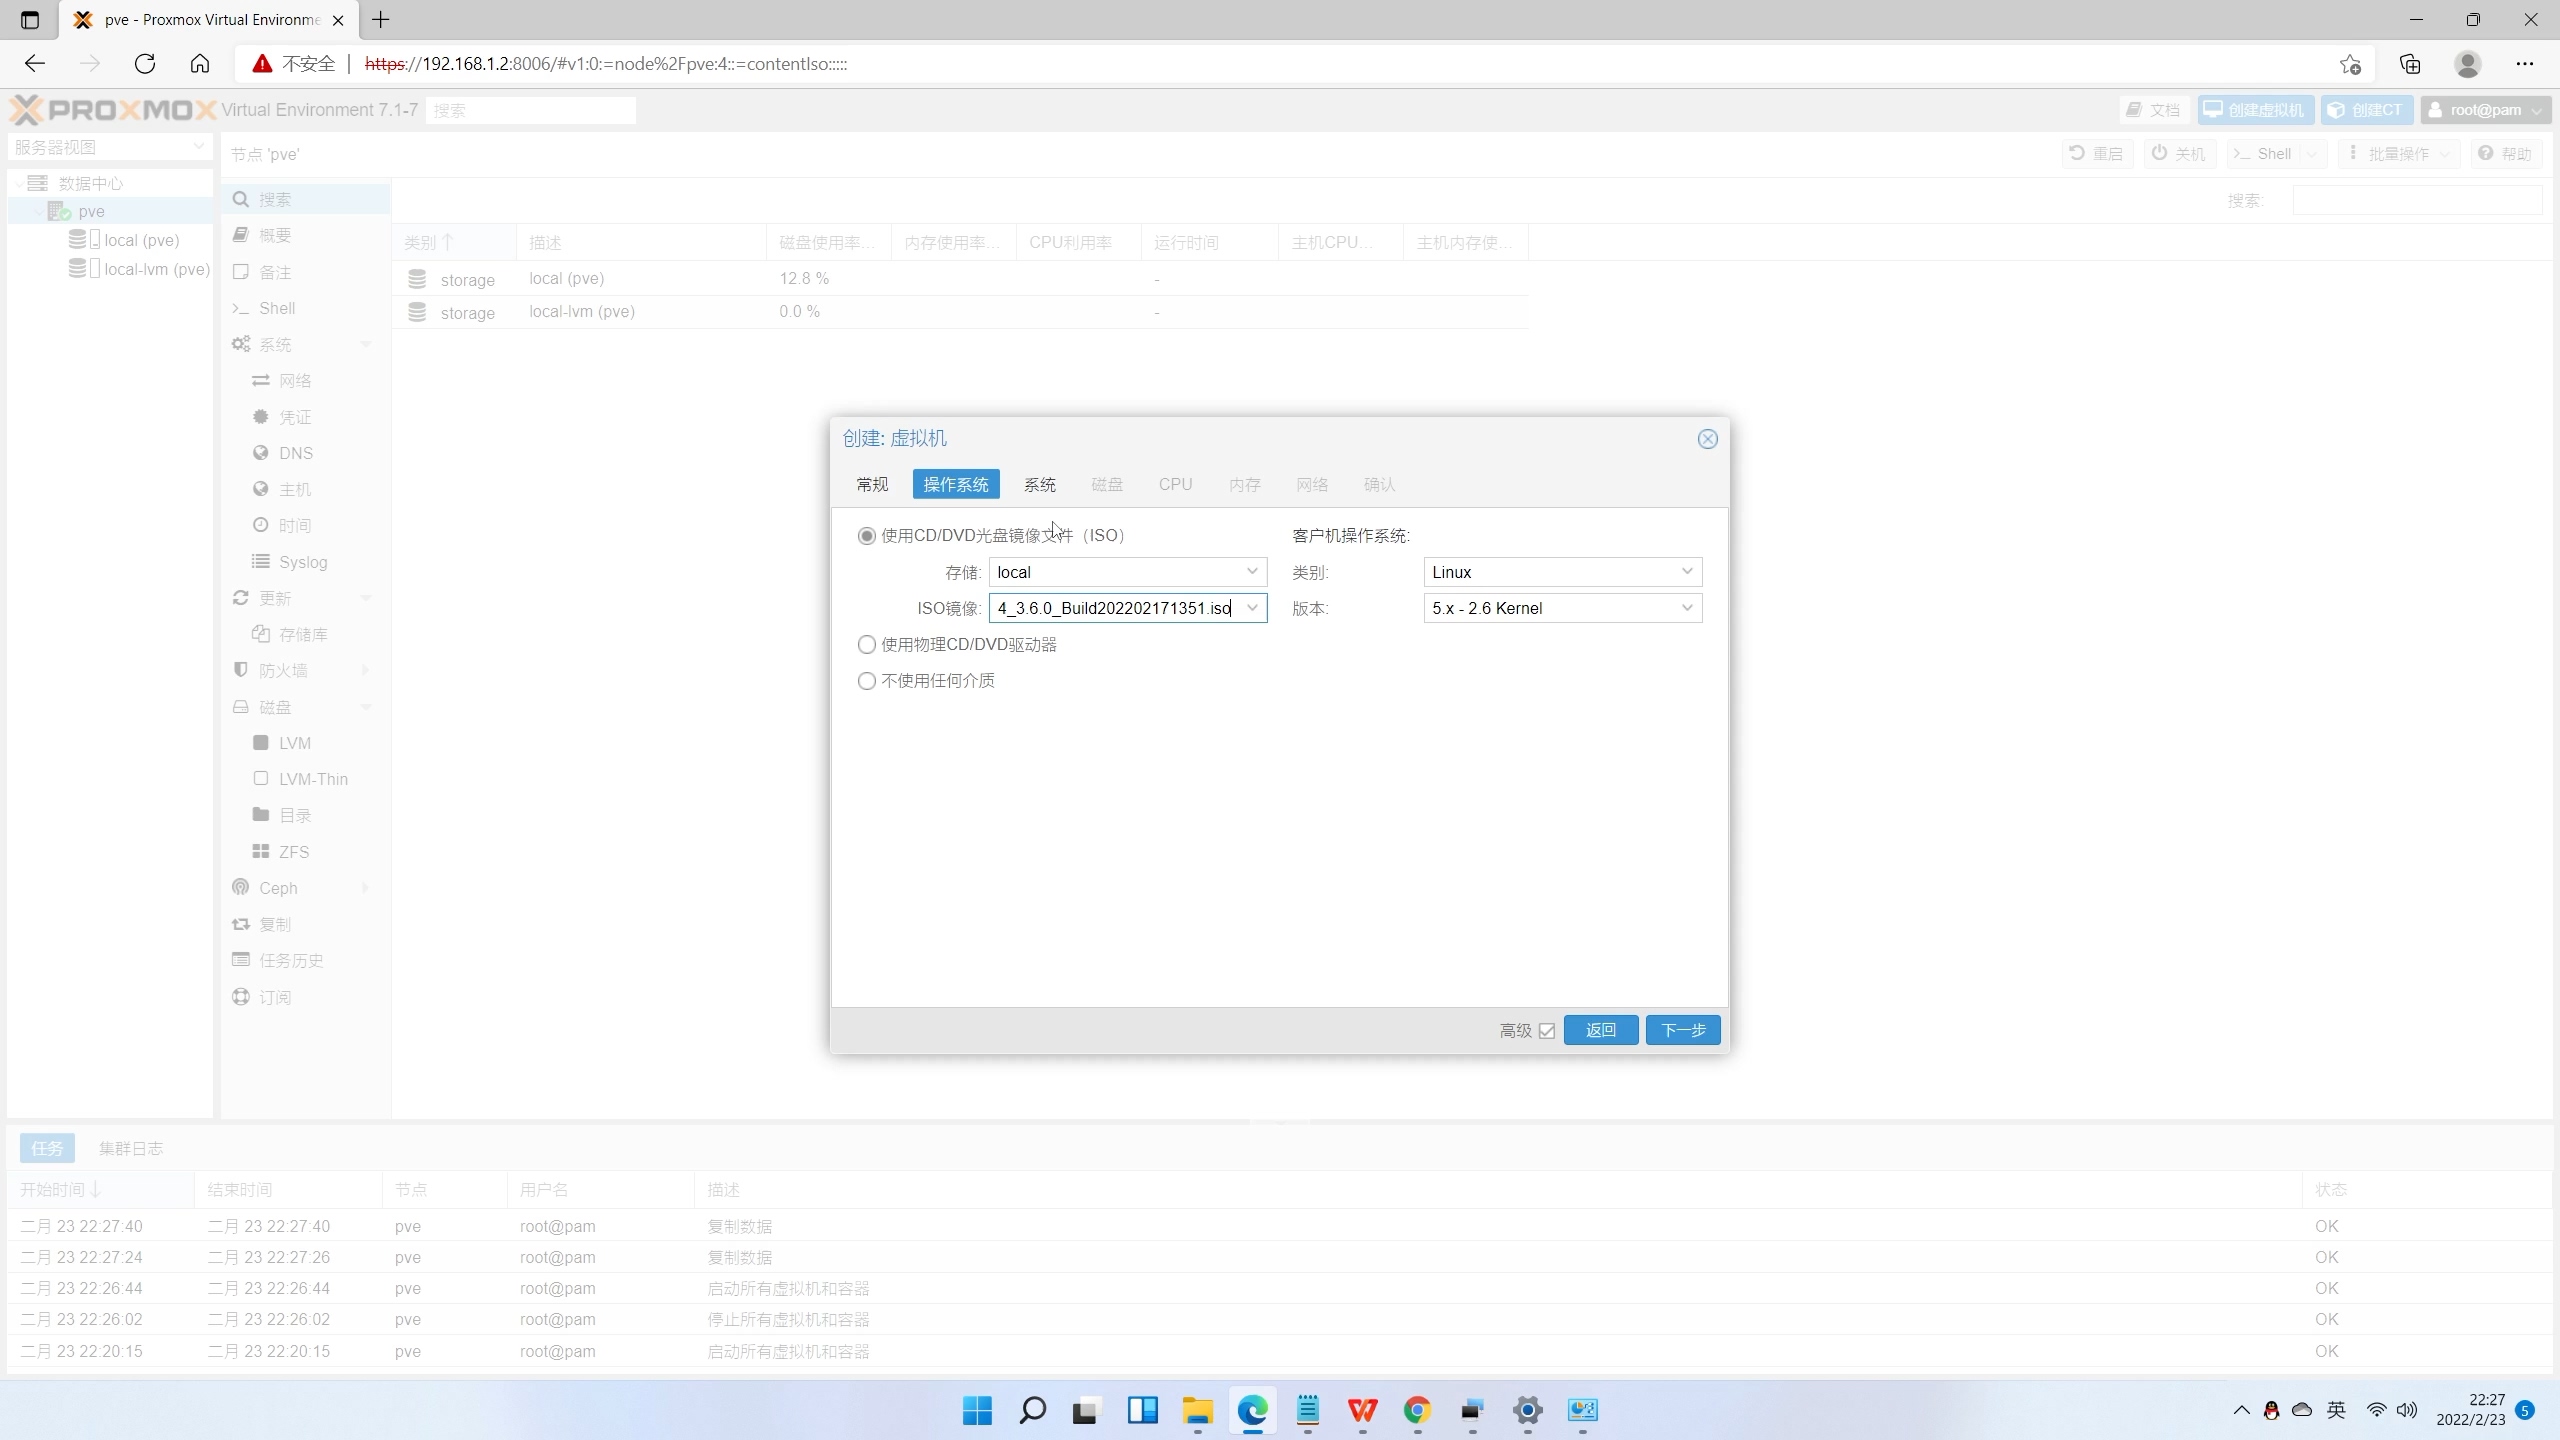
Task: Select do not use any media option
Action: pos(867,681)
